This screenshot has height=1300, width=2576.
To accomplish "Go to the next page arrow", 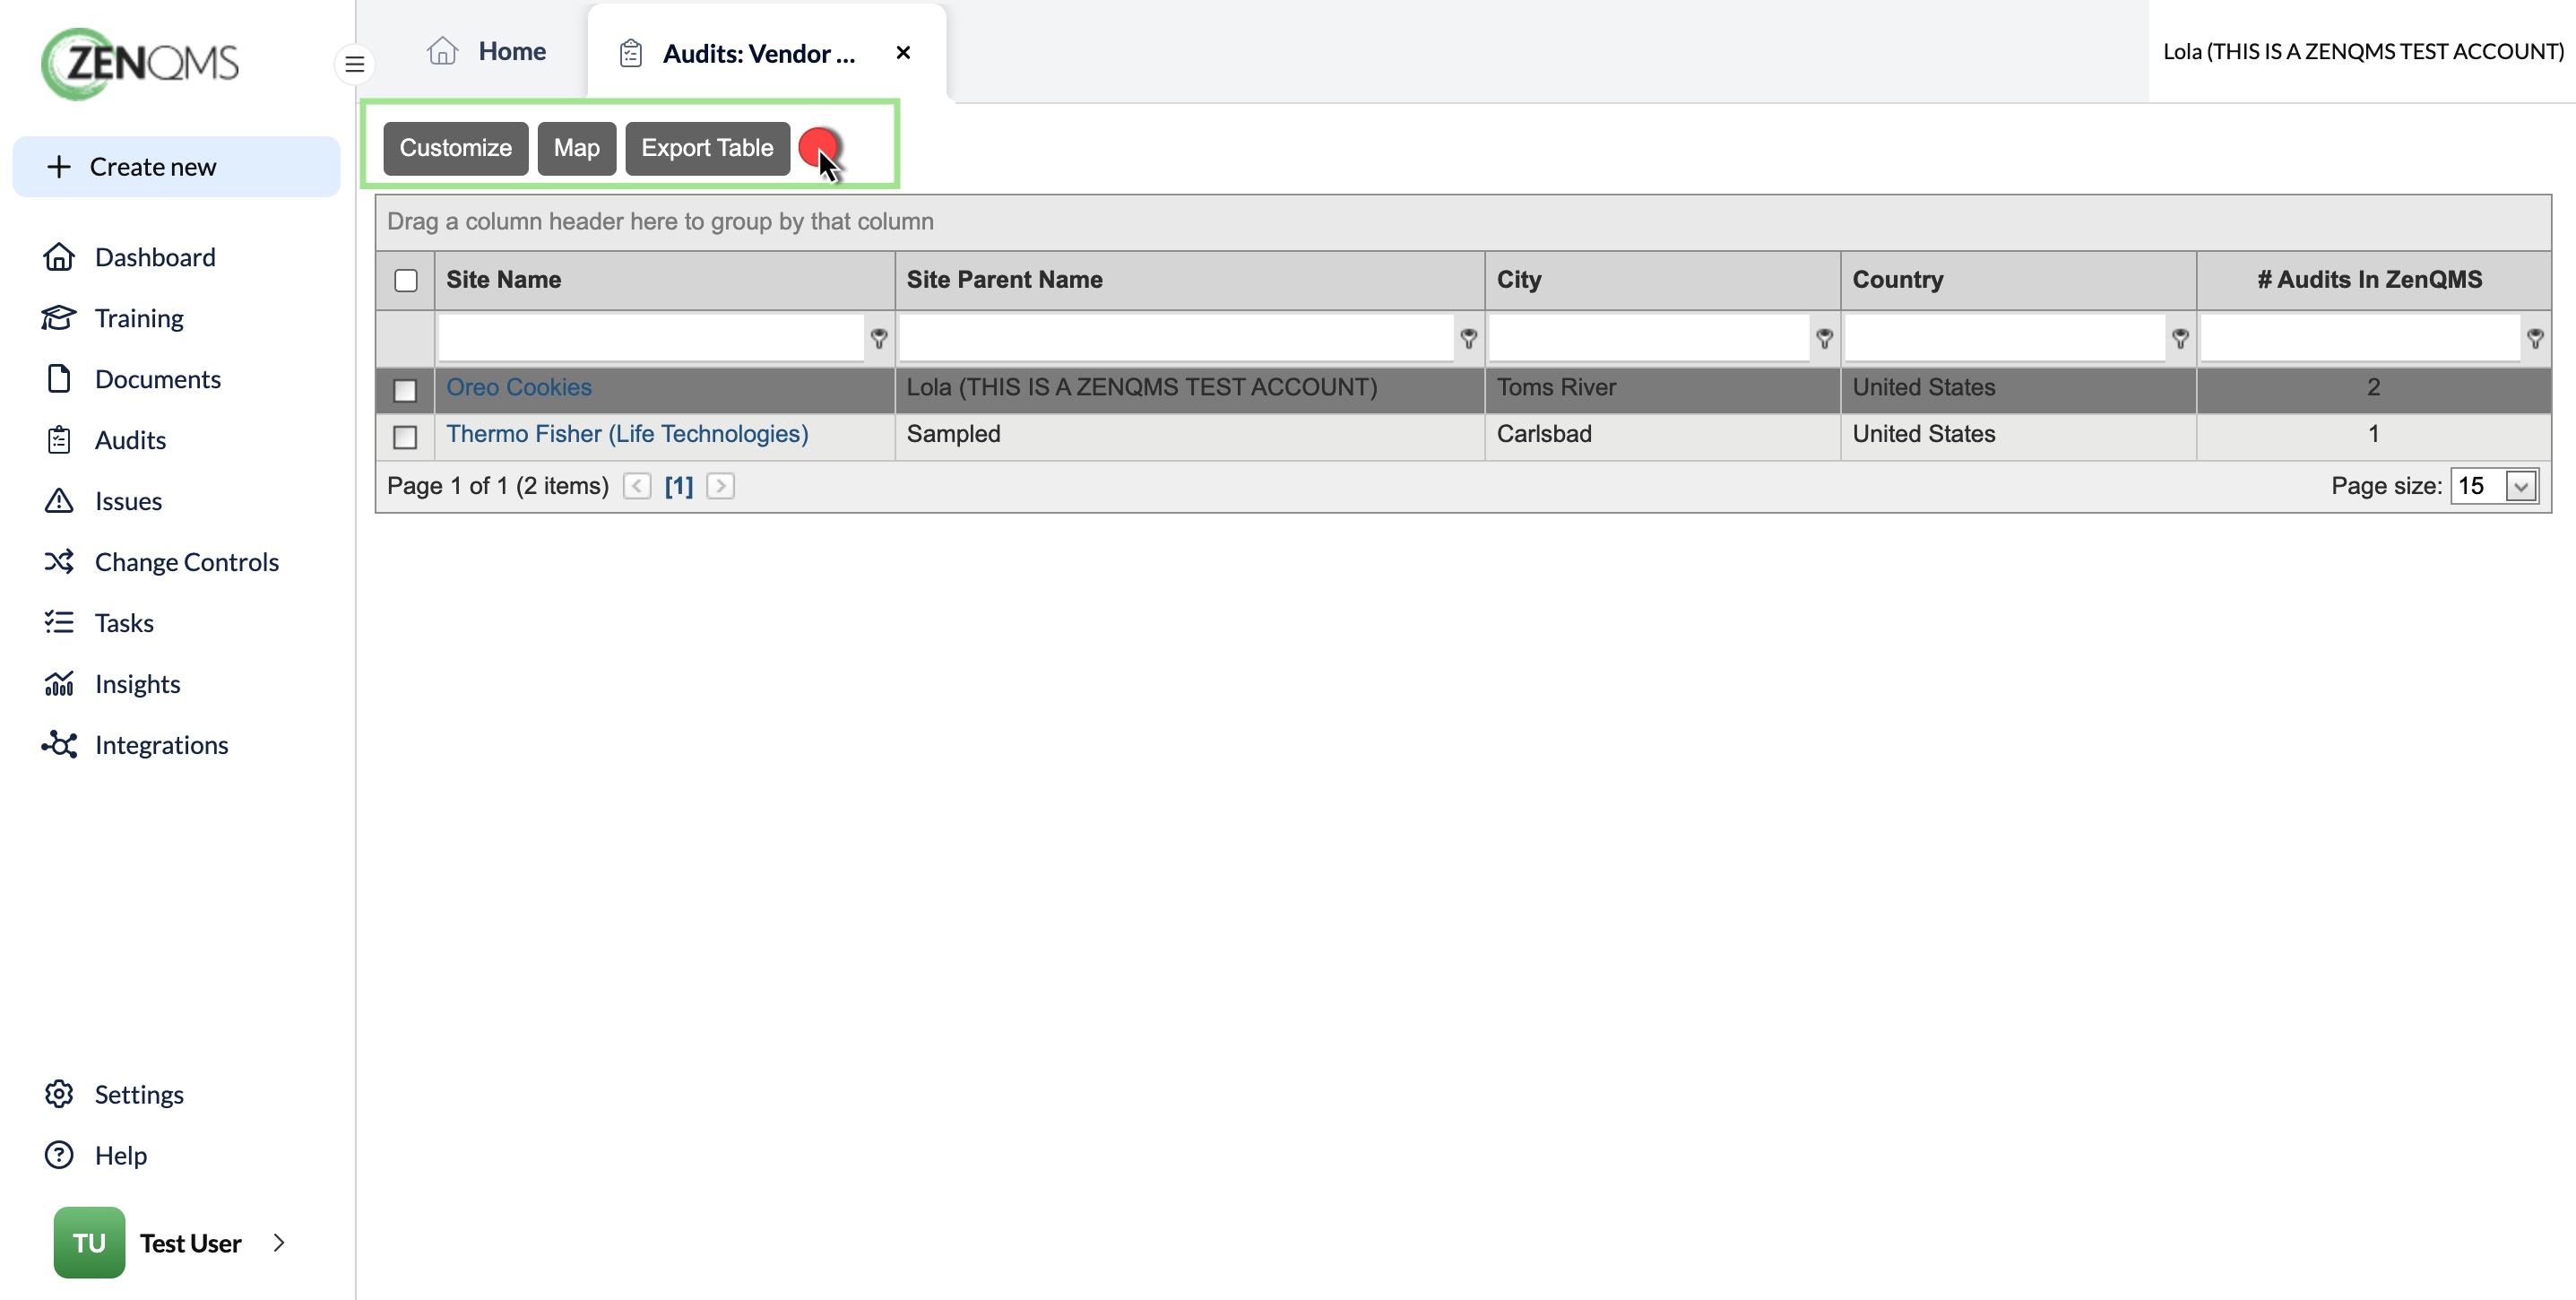I will pos(720,486).
